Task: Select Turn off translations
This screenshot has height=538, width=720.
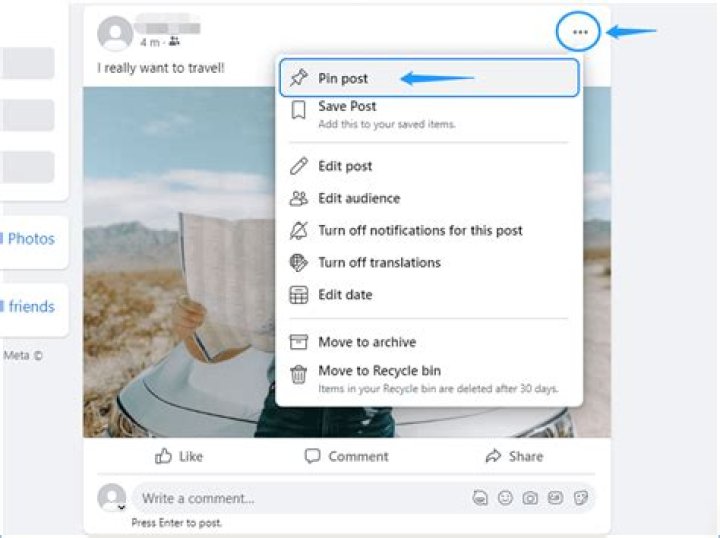Action: coord(429,263)
